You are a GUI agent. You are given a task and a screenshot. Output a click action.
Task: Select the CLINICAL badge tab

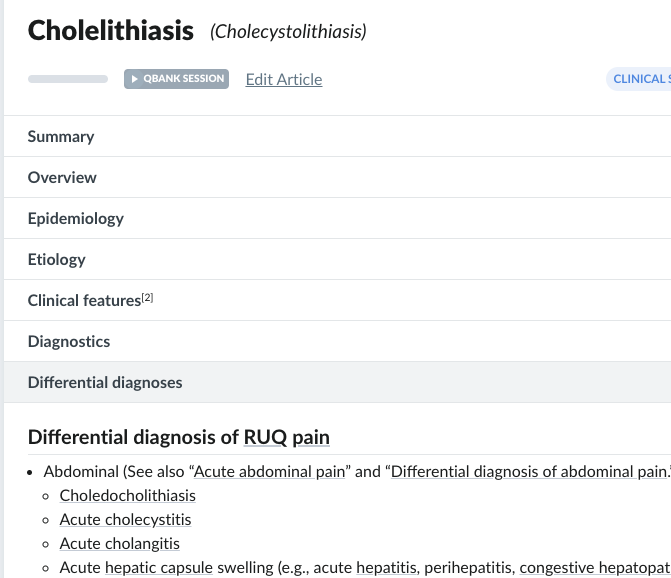(640, 79)
